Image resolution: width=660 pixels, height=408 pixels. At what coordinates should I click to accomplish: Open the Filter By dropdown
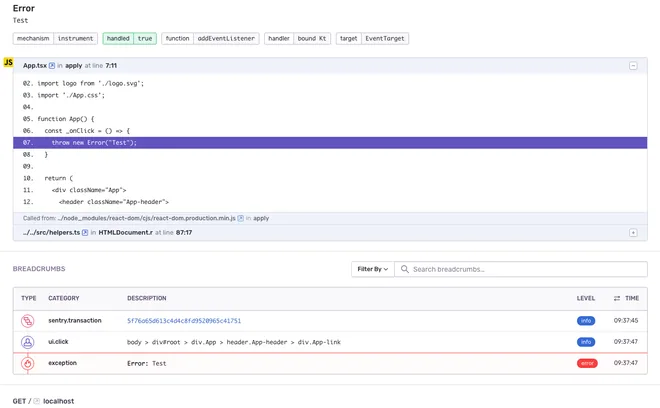pos(373,269)
